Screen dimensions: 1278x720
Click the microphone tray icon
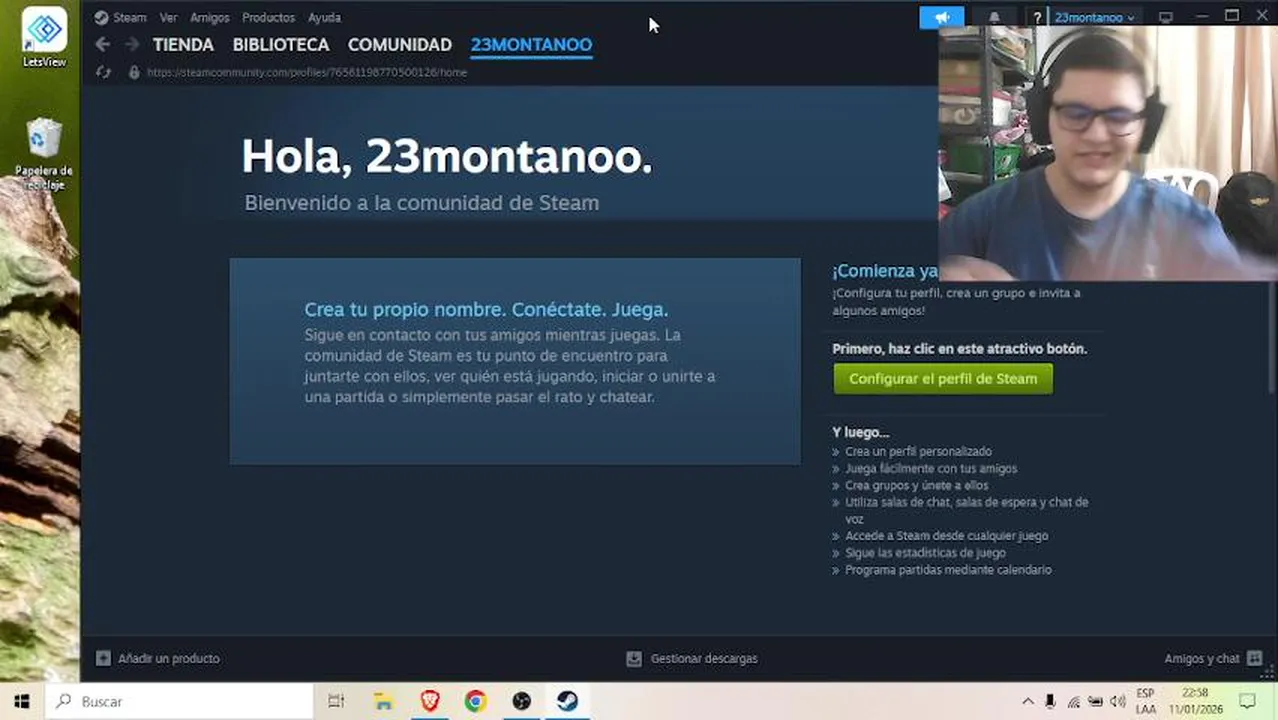pyautogui.click(x=1051, y=702)
